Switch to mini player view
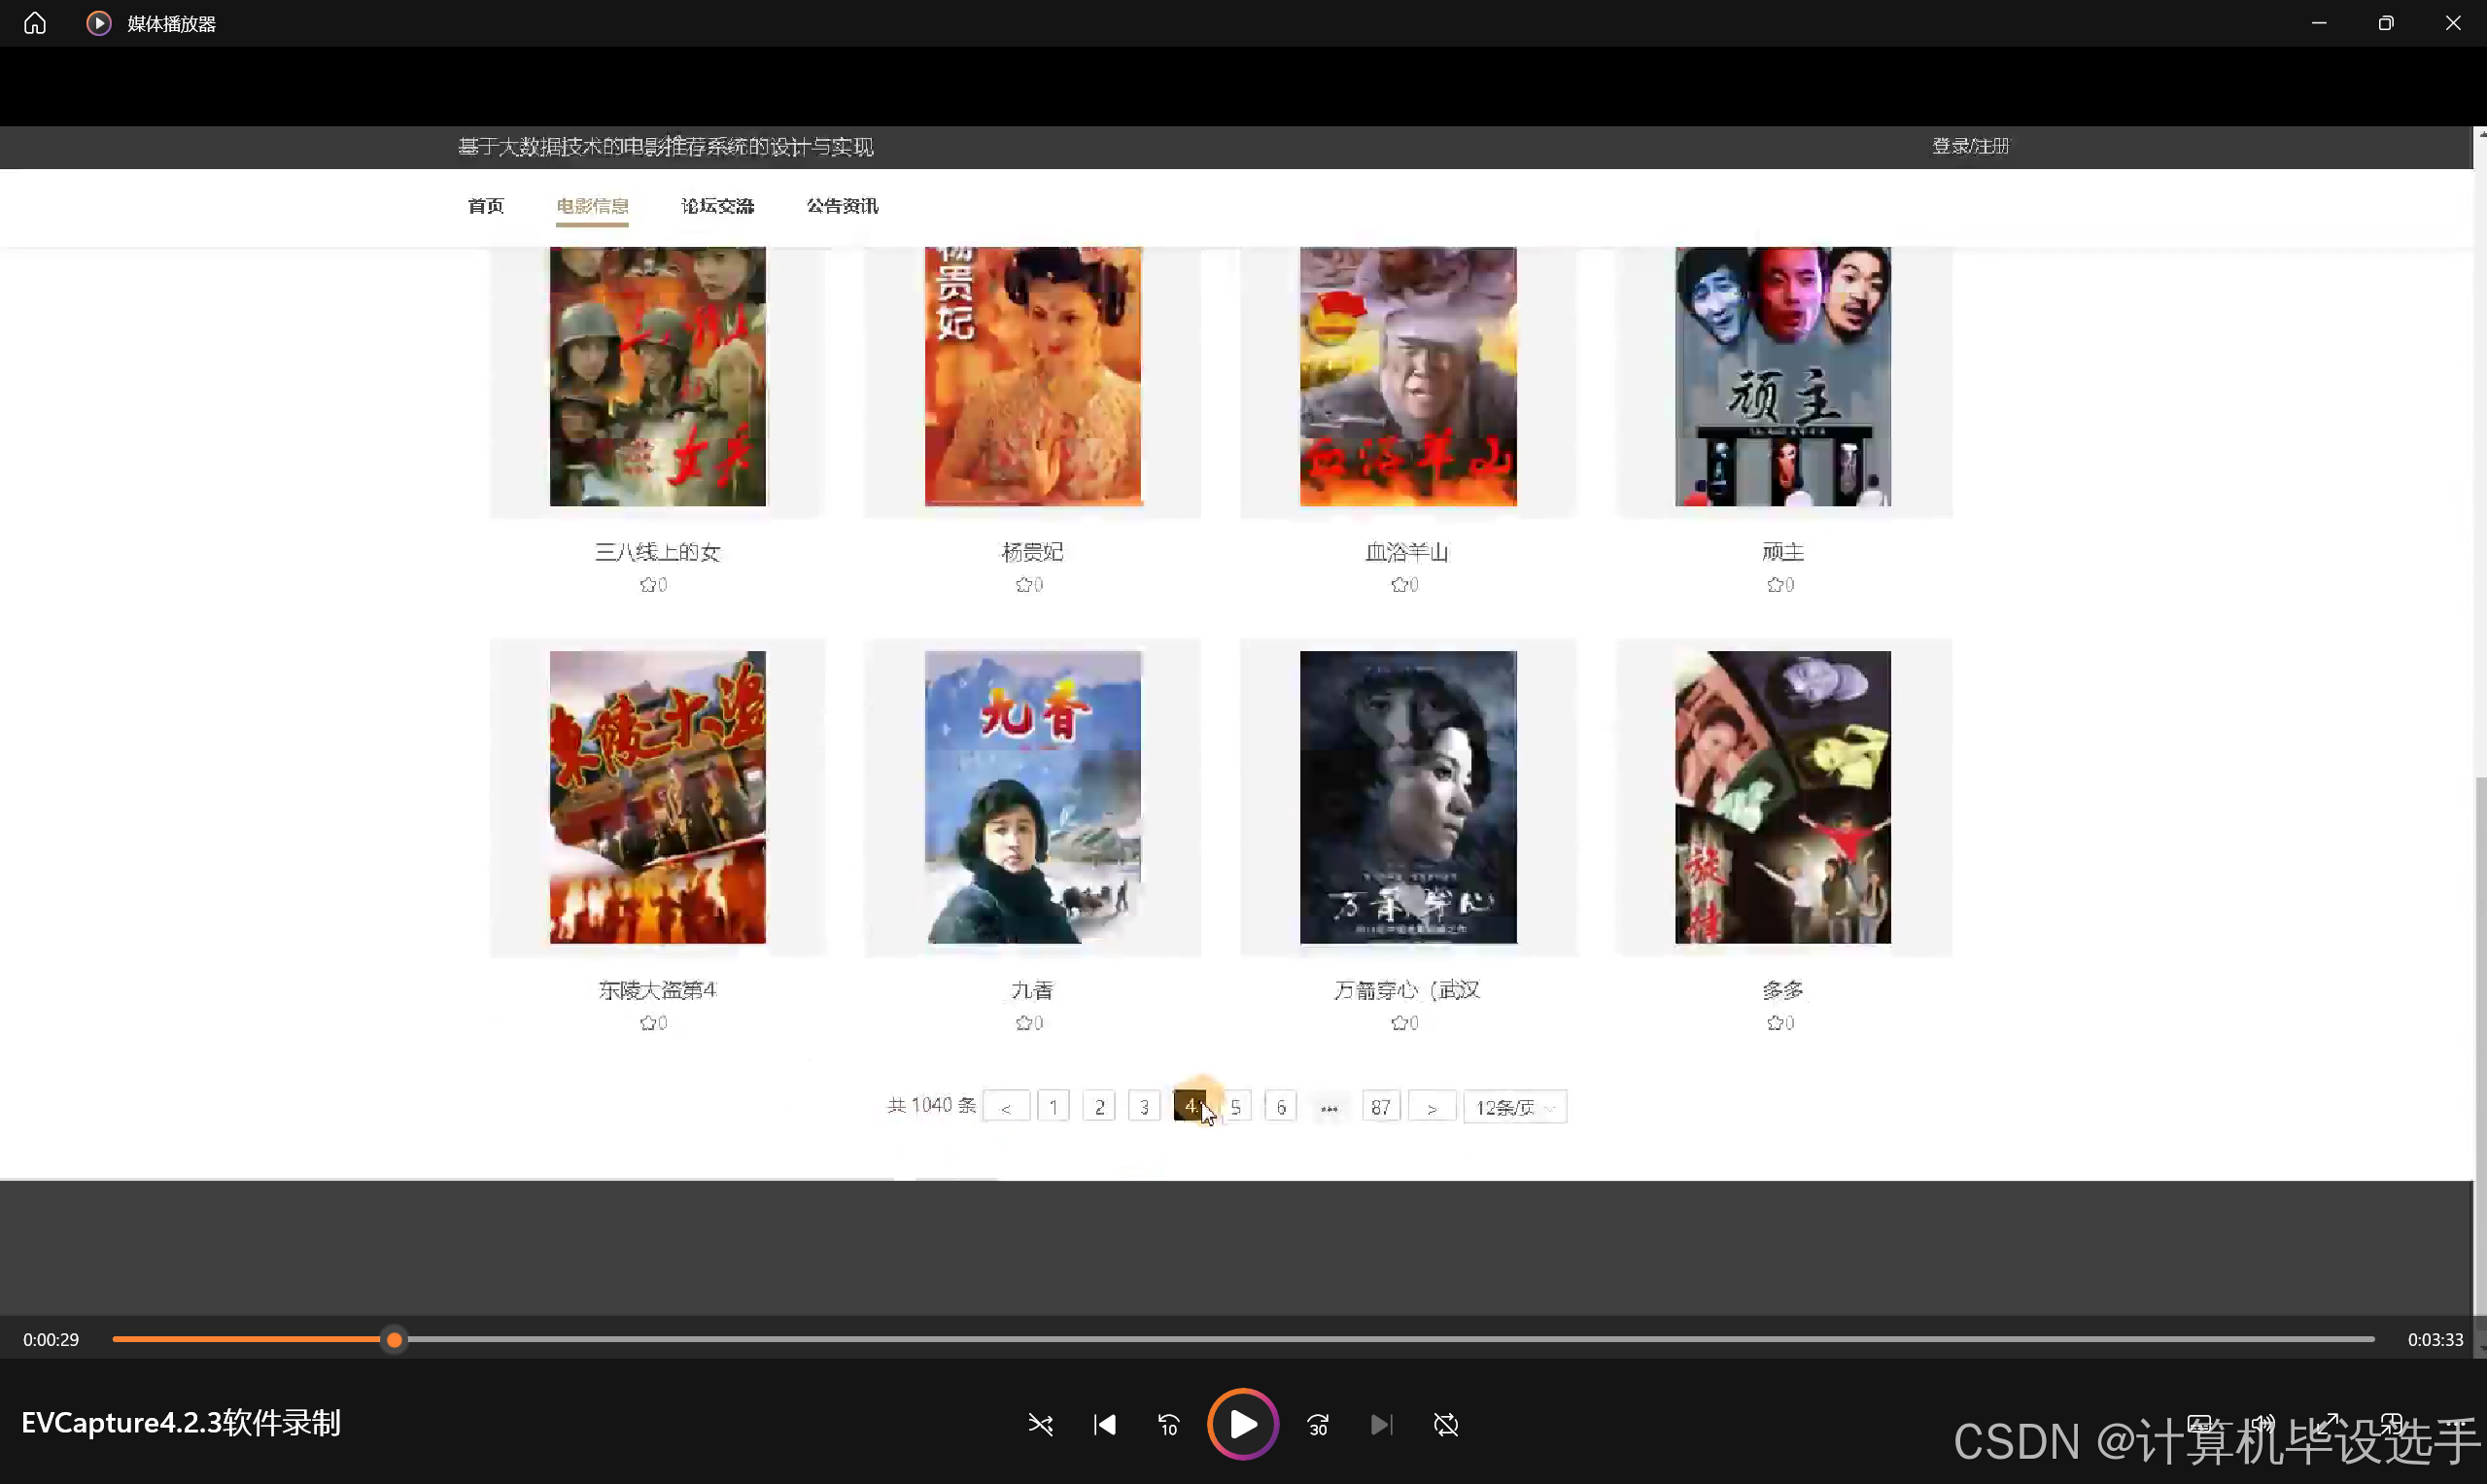 click(2391, 1422)
